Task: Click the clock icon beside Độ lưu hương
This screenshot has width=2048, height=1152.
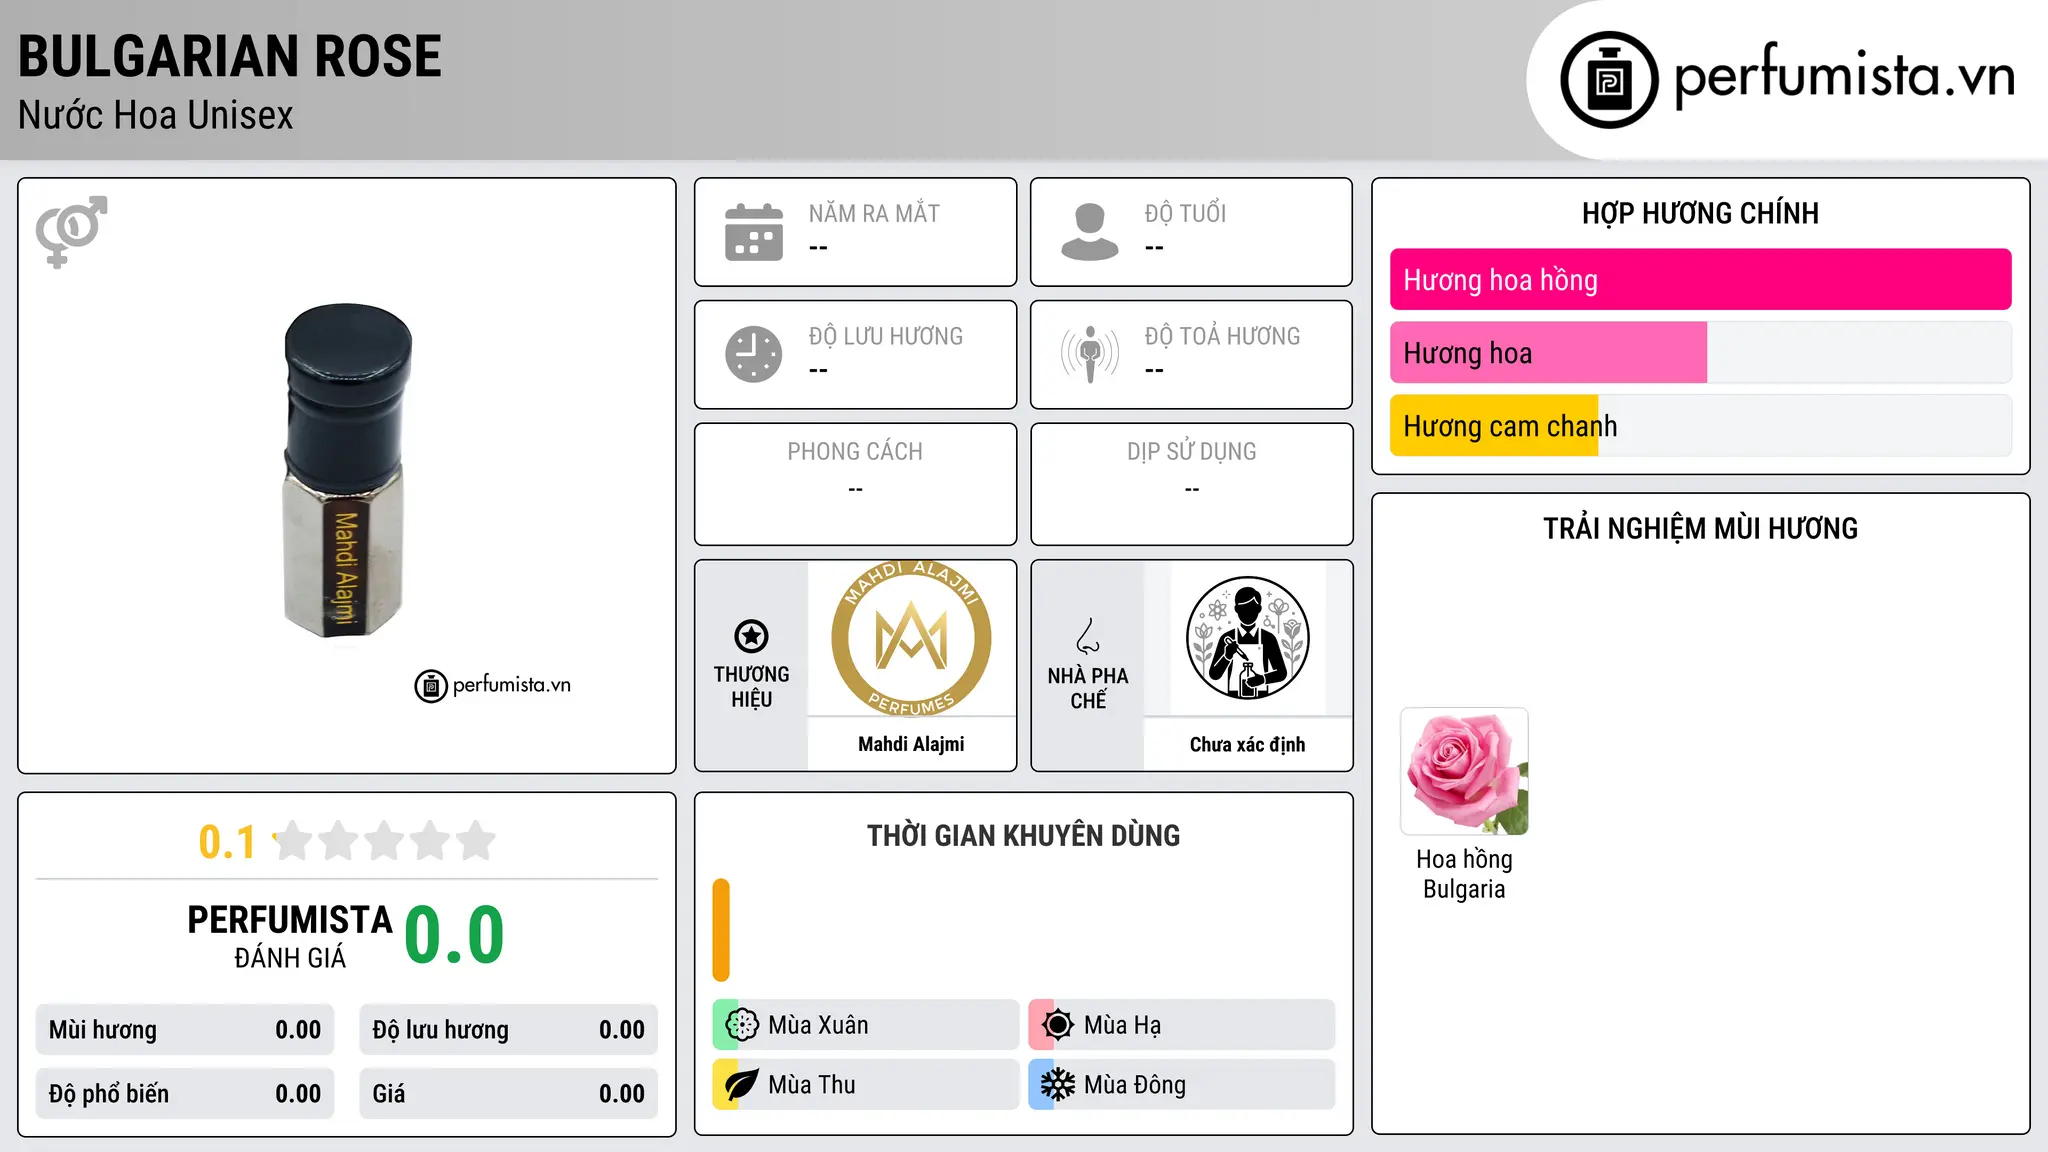Action: pyautogui.click(x=754, y=354)
